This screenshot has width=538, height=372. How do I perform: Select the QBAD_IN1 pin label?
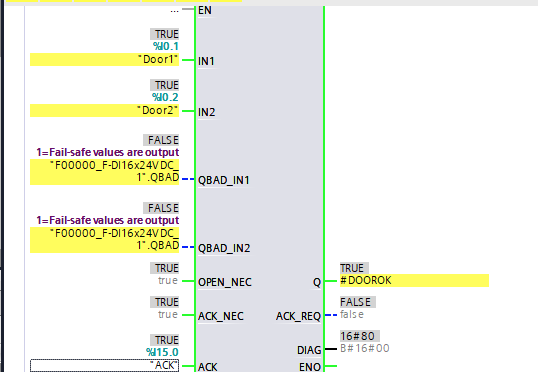pos(224,180)
